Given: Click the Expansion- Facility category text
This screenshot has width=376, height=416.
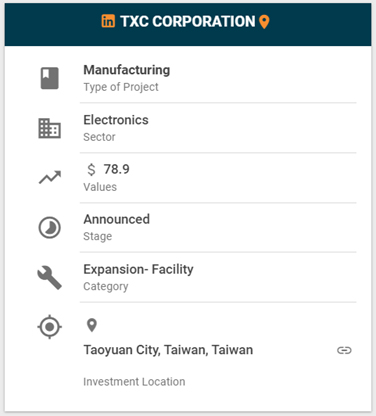Looking at the screenshot, I should point(138,269).
